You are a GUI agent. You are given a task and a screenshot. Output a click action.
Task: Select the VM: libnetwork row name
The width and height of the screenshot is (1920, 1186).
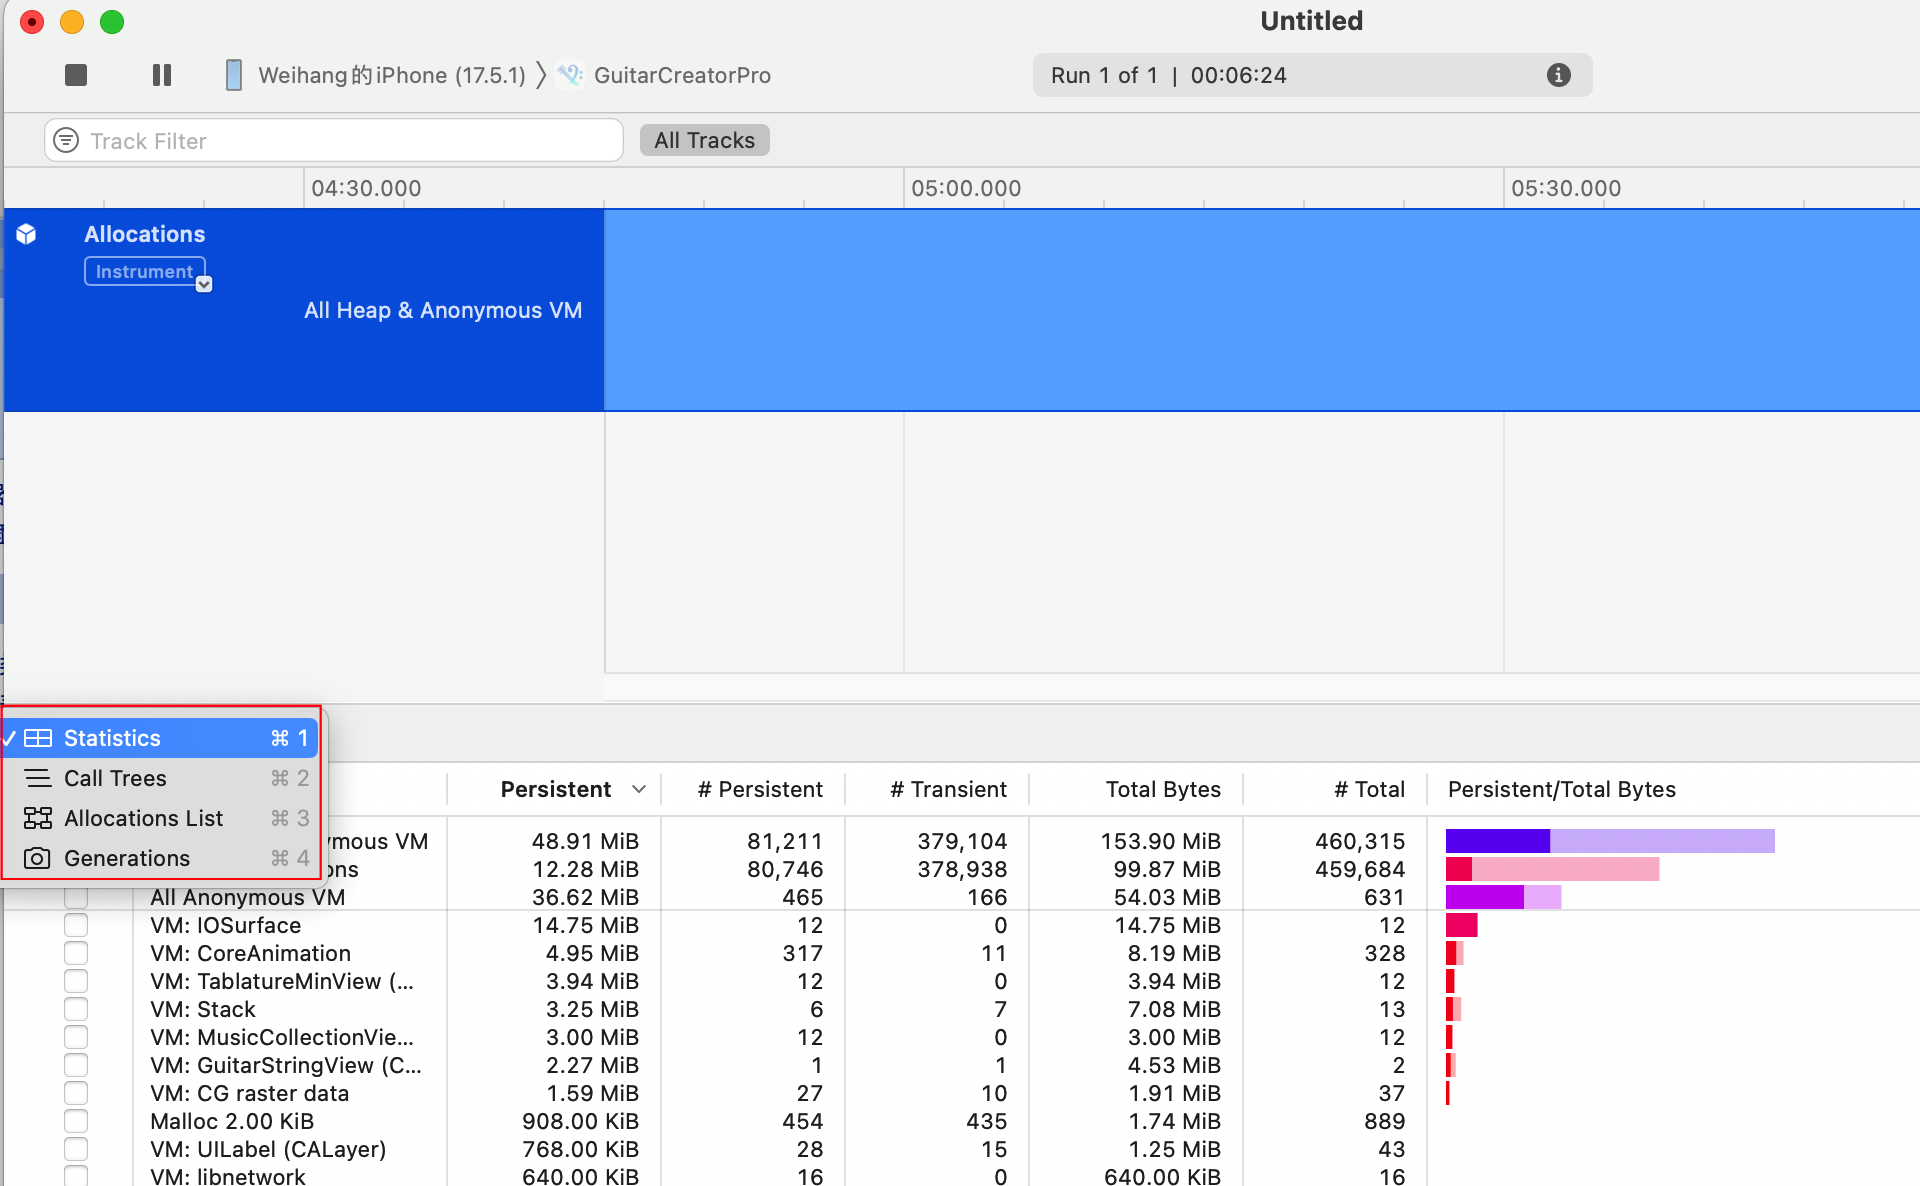[x=228, y=1176]
